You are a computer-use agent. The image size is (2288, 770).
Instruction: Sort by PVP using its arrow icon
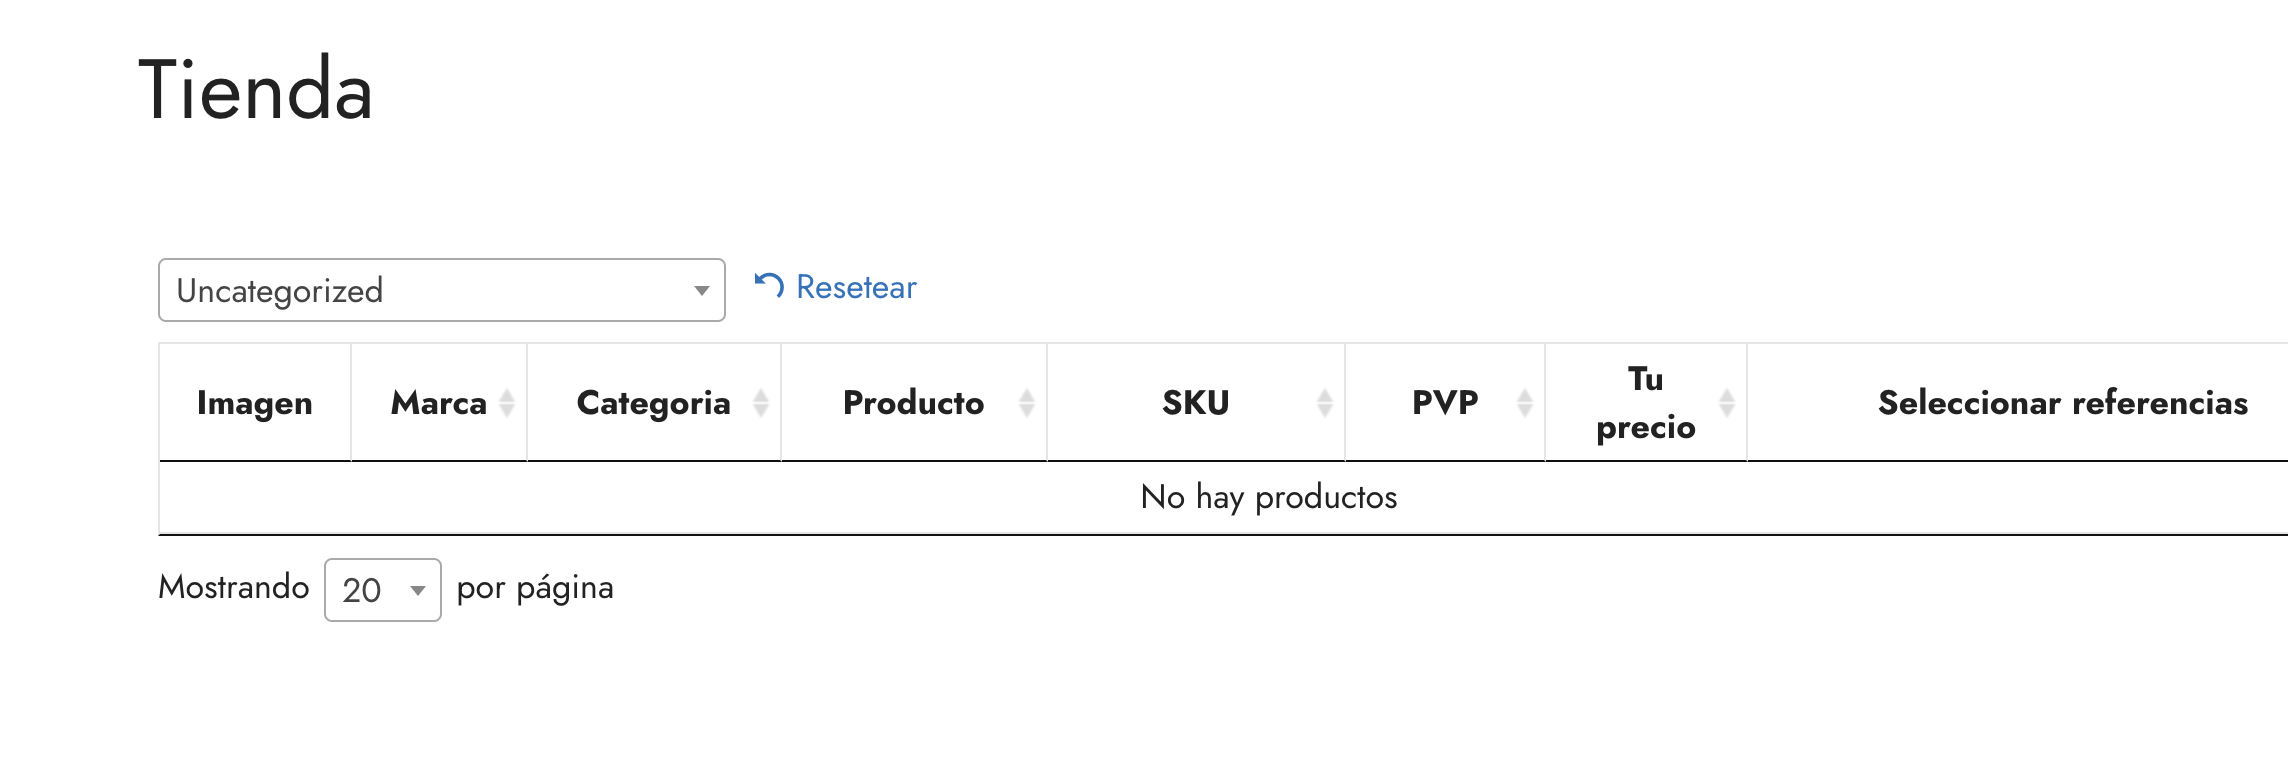tap(1525, 403)
